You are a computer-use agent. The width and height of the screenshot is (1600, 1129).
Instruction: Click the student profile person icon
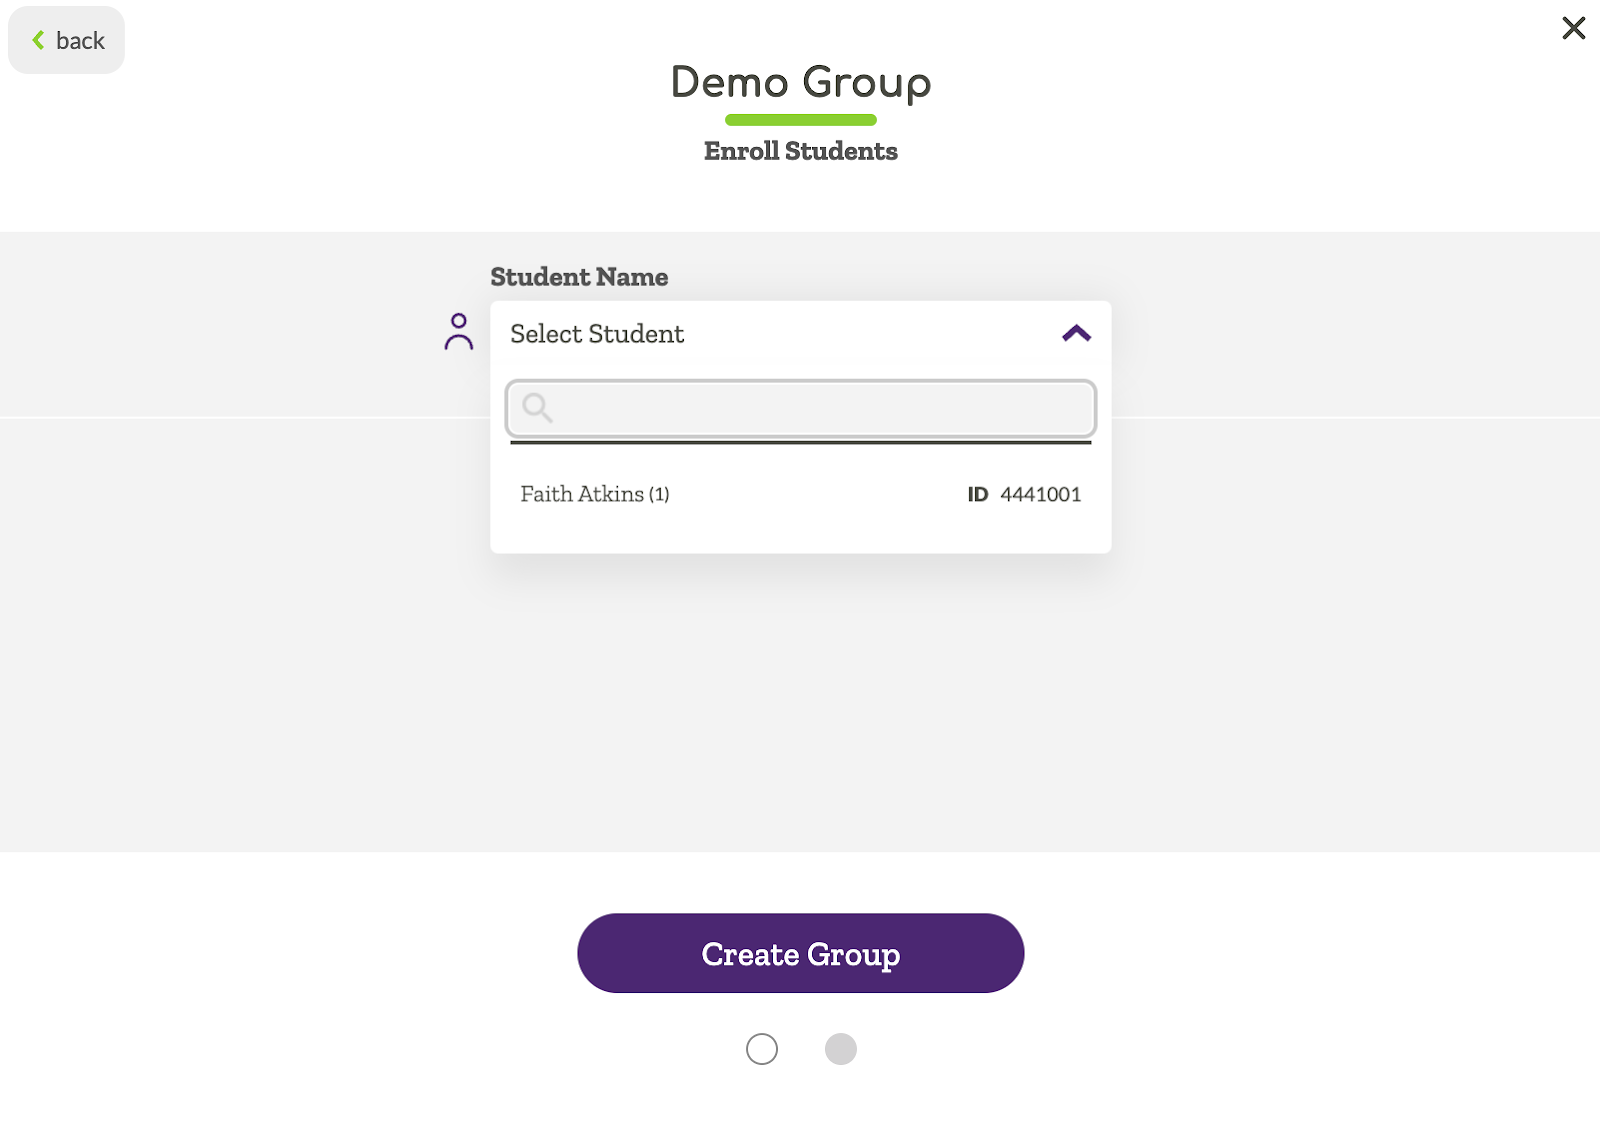tap(459, 332)
